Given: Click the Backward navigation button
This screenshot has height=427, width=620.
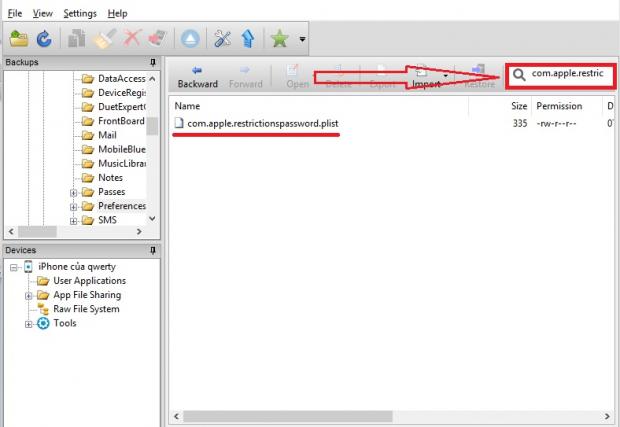Looking at the screenshot, I should [197, 77].
